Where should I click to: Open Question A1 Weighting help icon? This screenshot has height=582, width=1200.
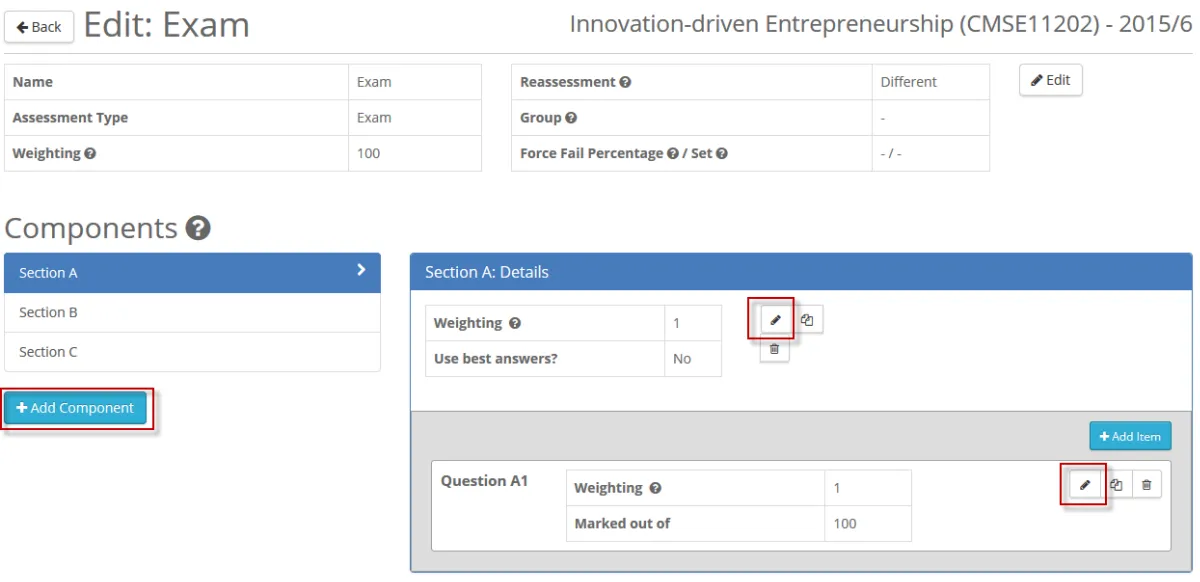[655, 489]
